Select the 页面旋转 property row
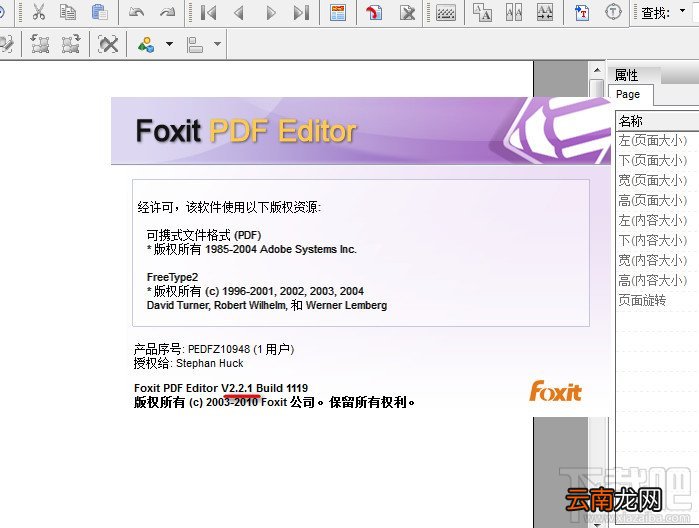 pyautogui.click(x=657, y=301)
